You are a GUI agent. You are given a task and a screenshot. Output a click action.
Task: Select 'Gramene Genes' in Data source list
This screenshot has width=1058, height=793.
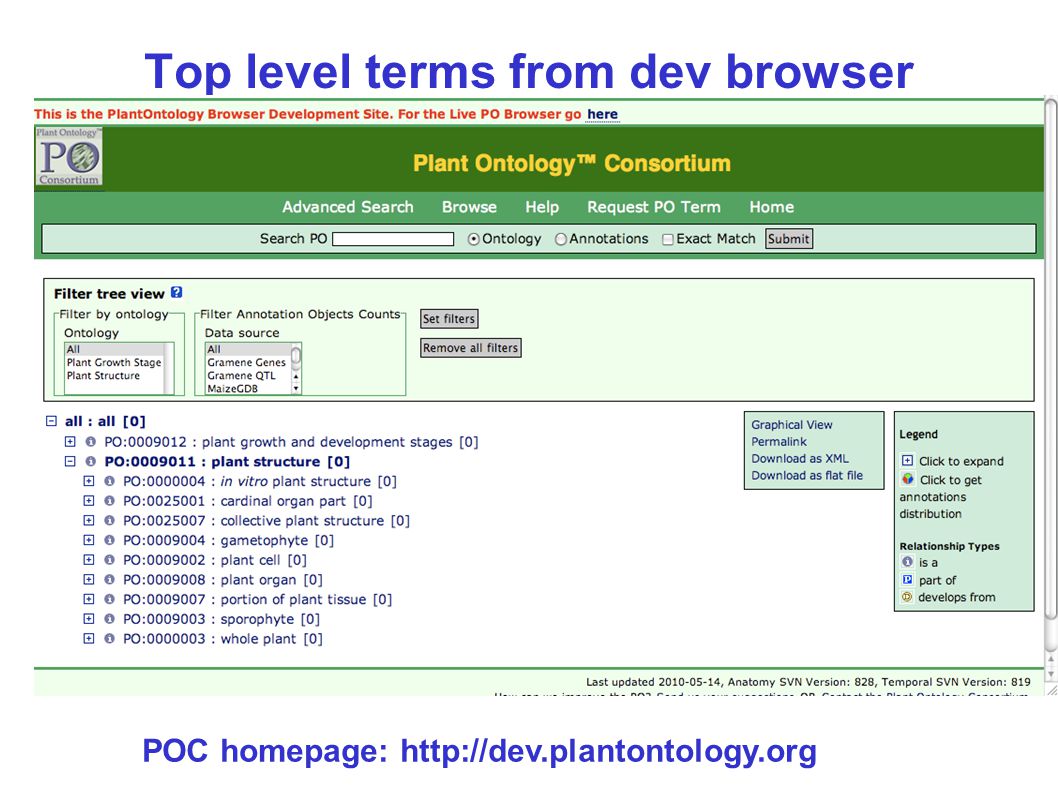[x=247, y=362]
